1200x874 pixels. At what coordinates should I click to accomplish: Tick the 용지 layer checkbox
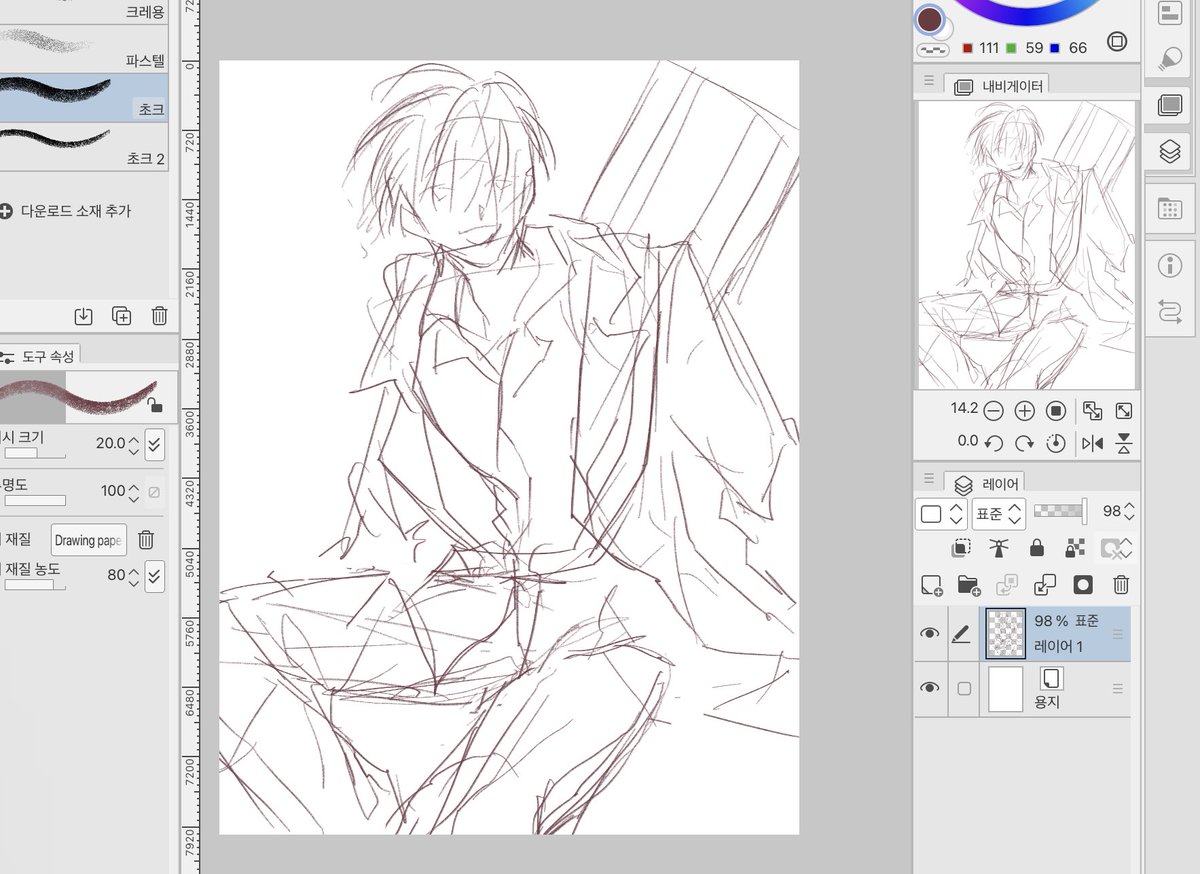(x=964, y=688)
